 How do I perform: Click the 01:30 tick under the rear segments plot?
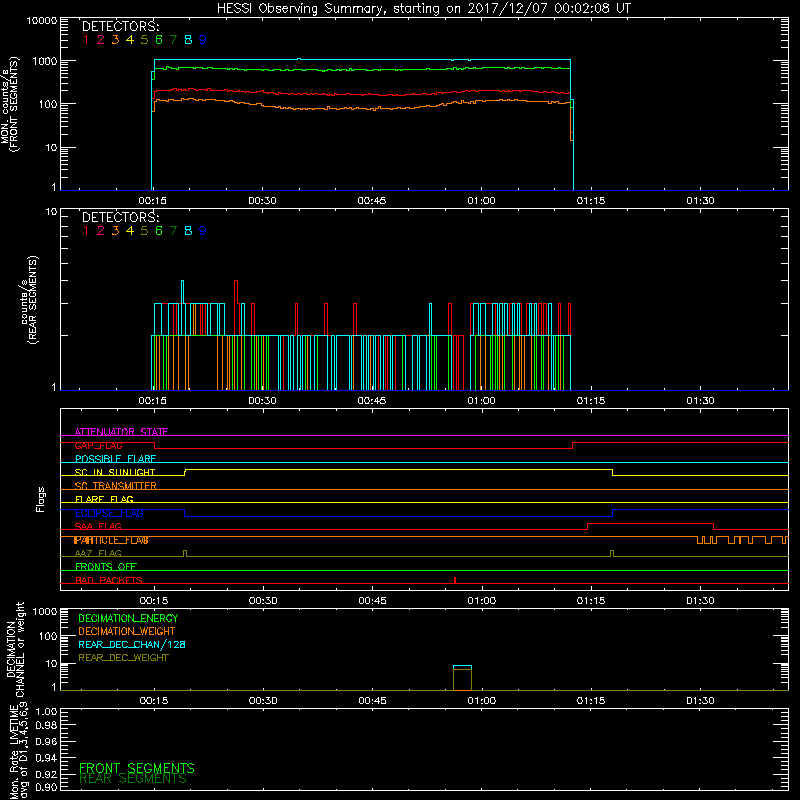click(701, 401)
